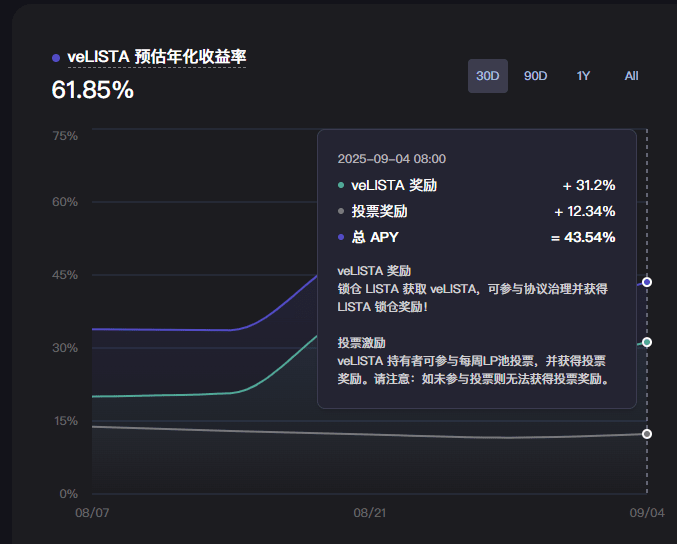This screenshot has width=677, height=544.
Task: Click the green veLISTA reward chart marker
Action: point(647,342)
